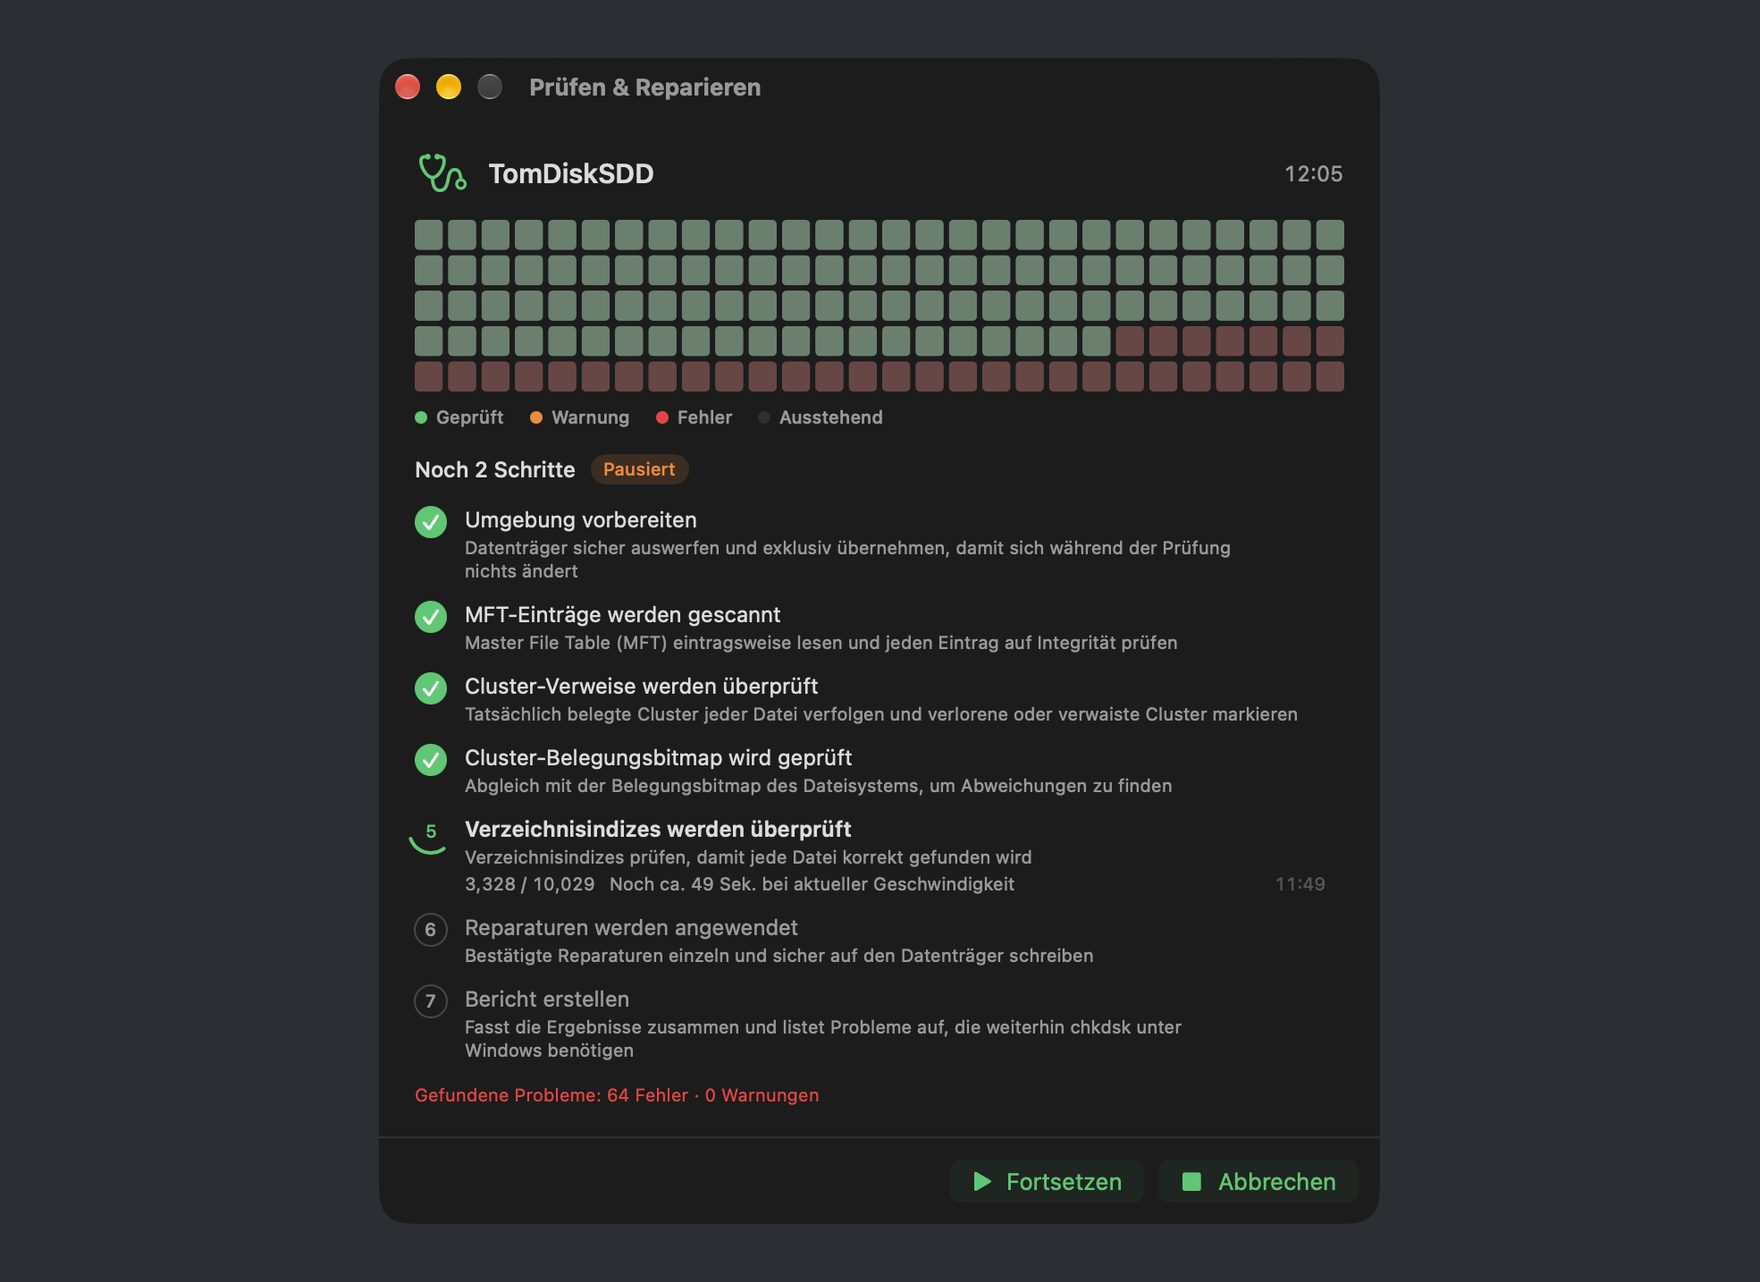
Task: Click the last red block in bottom map row
Action: click(x=1330, y=377)
